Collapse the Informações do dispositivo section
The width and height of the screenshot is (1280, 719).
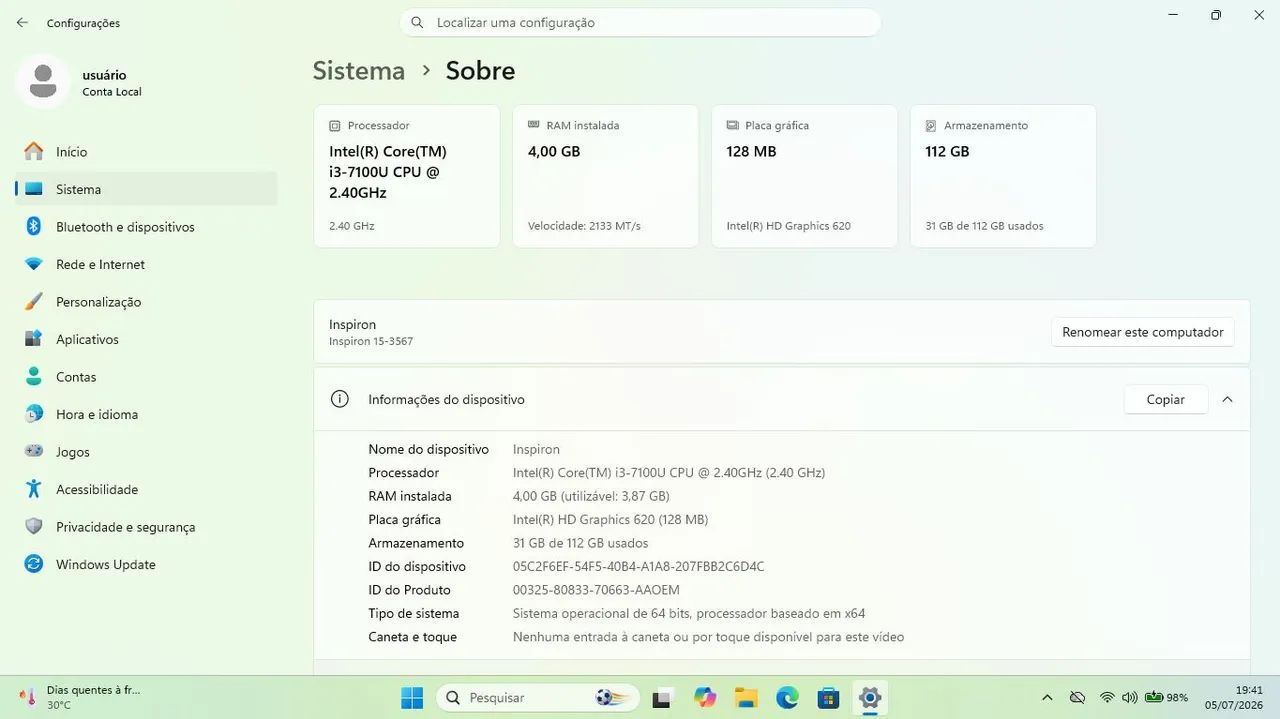[x=1227, y=399]
